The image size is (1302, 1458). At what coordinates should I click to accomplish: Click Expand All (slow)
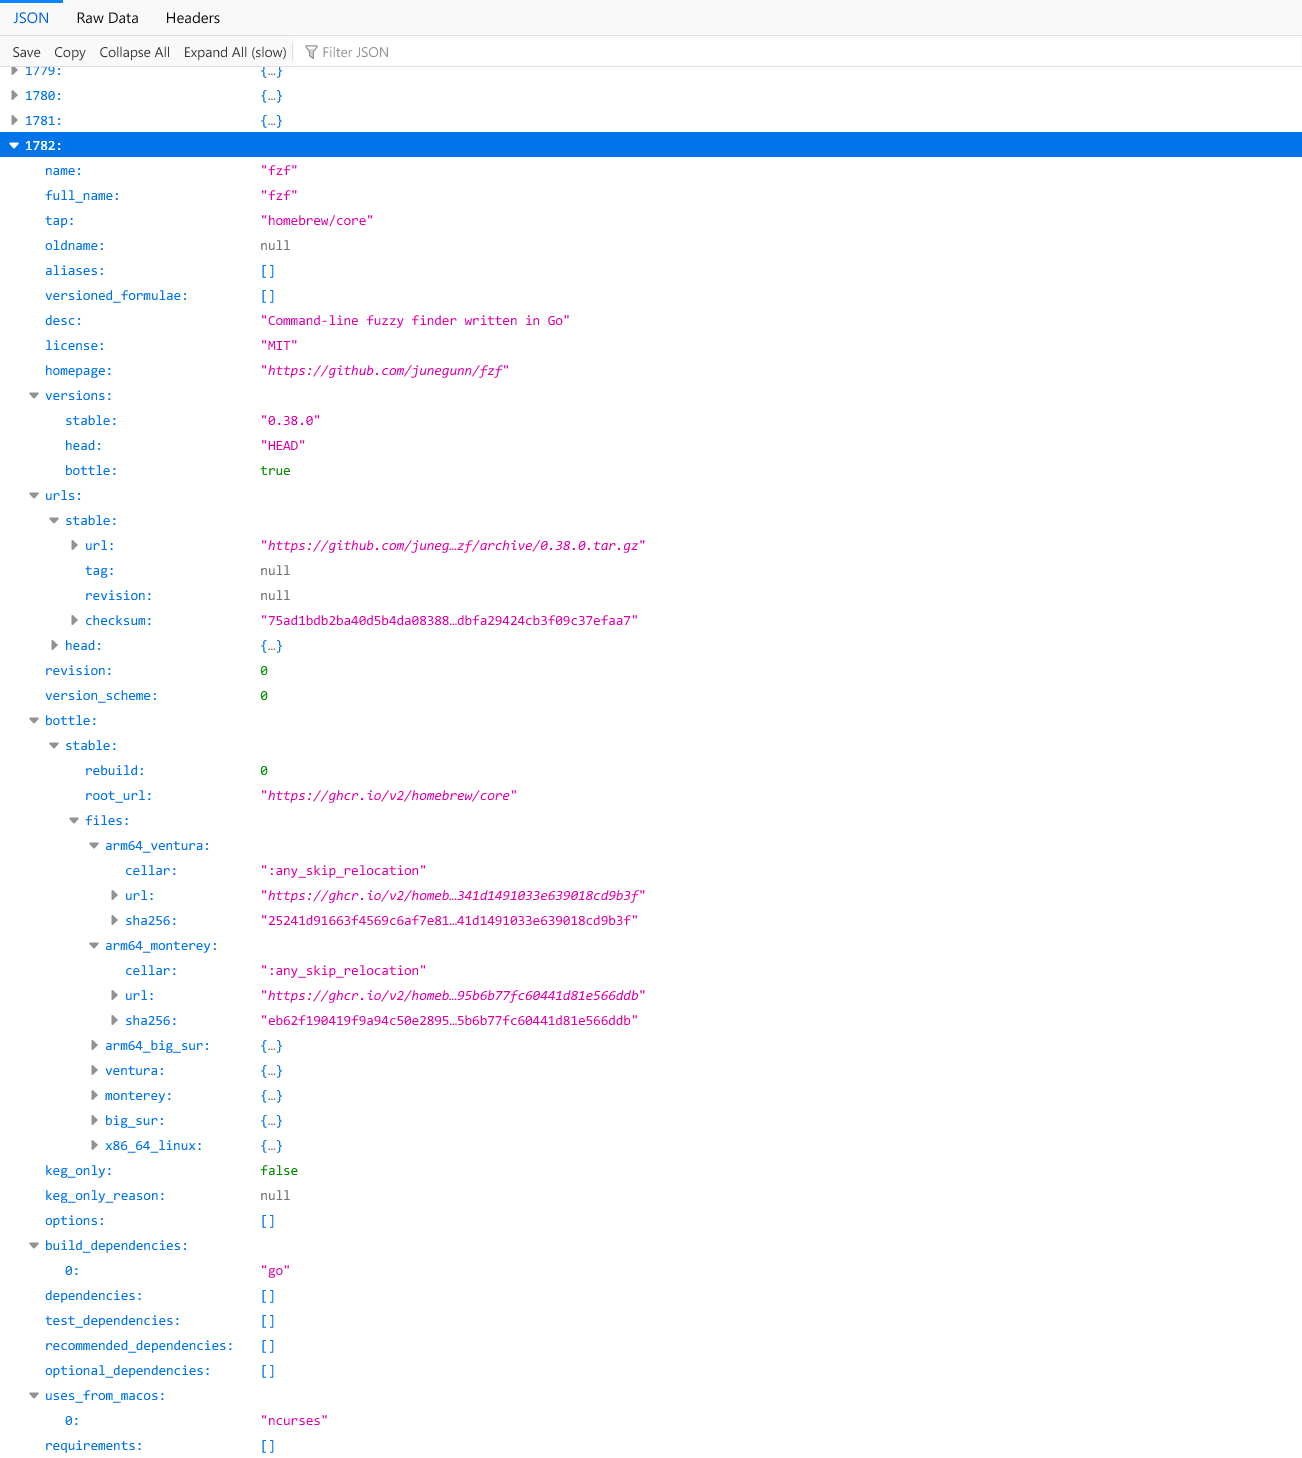pyautogui.click(x=235, y=52)
